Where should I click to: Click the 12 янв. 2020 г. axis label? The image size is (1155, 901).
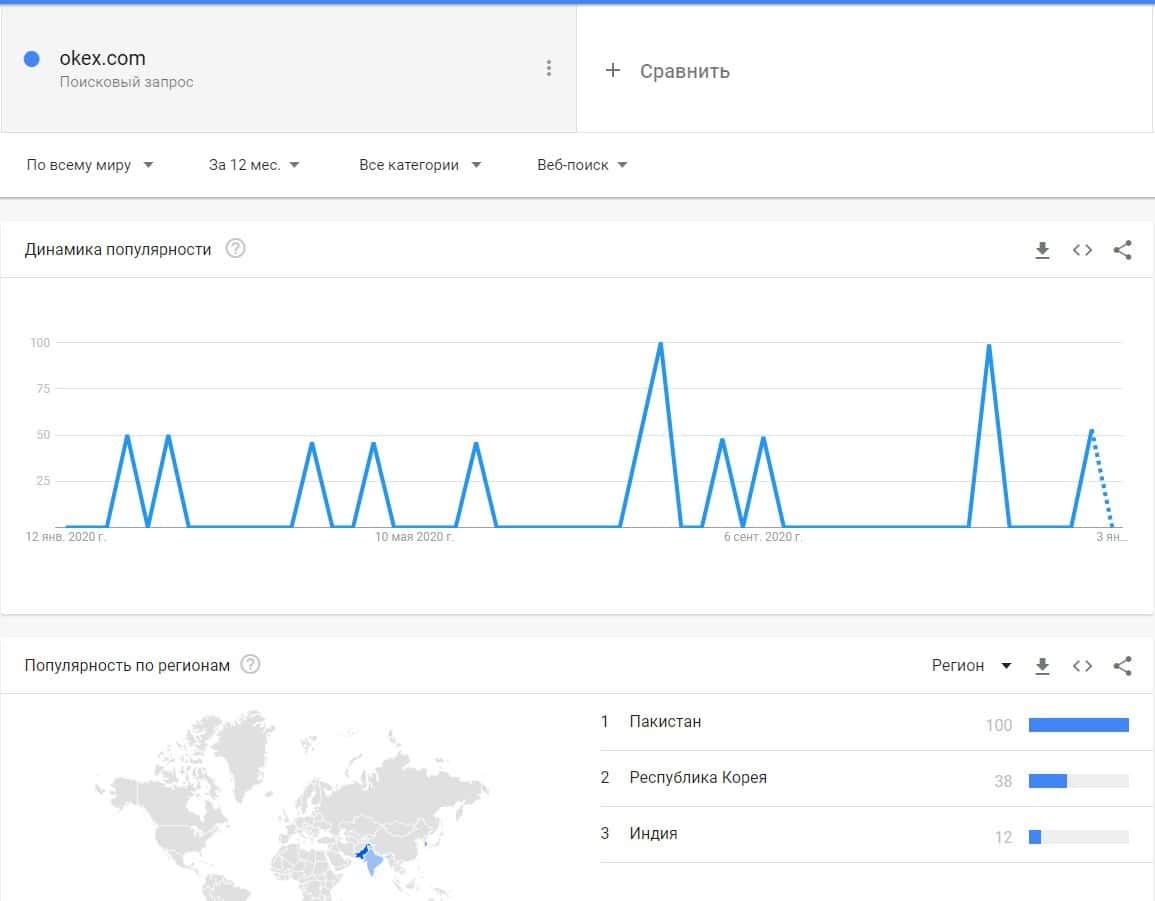coord(66,537)
